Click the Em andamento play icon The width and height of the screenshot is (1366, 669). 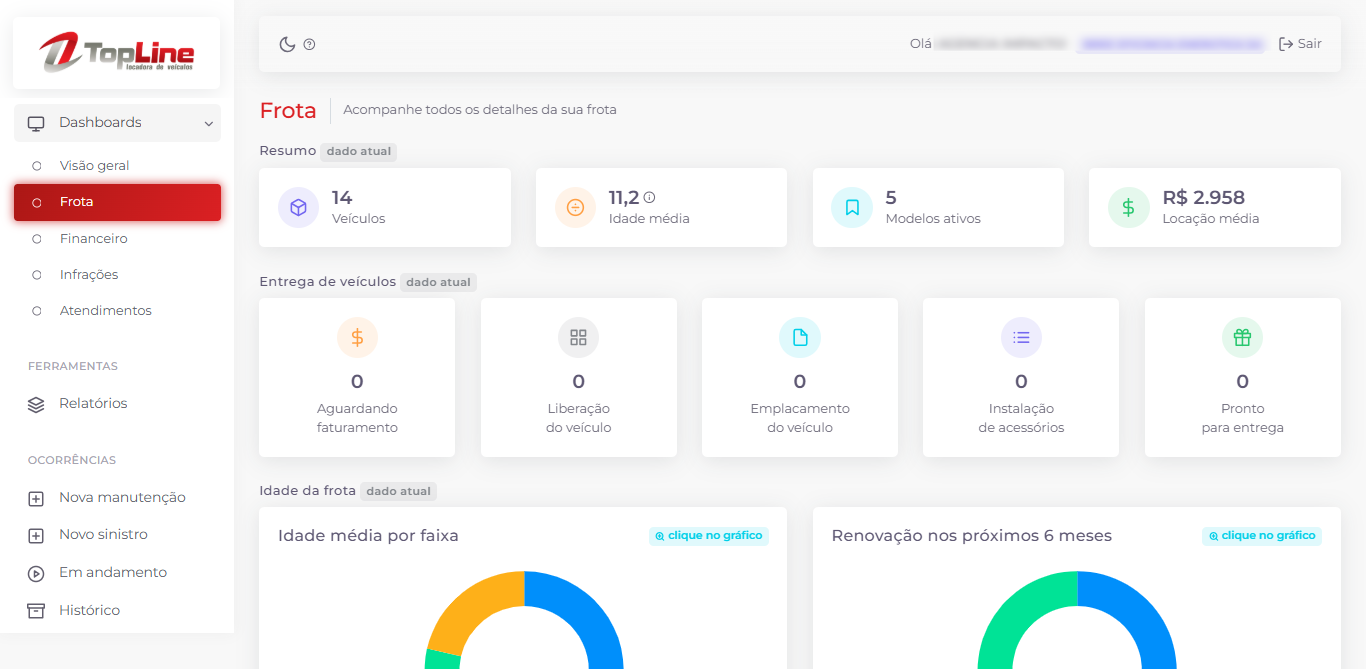click(x=36, y=573)
